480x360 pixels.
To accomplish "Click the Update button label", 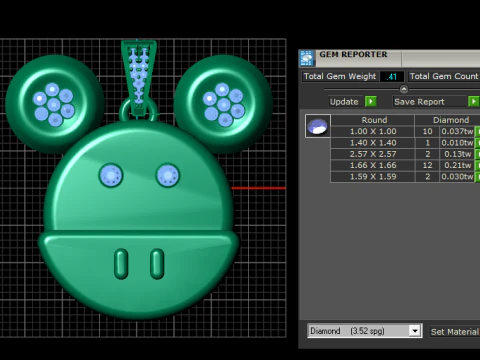I will 344,102.
